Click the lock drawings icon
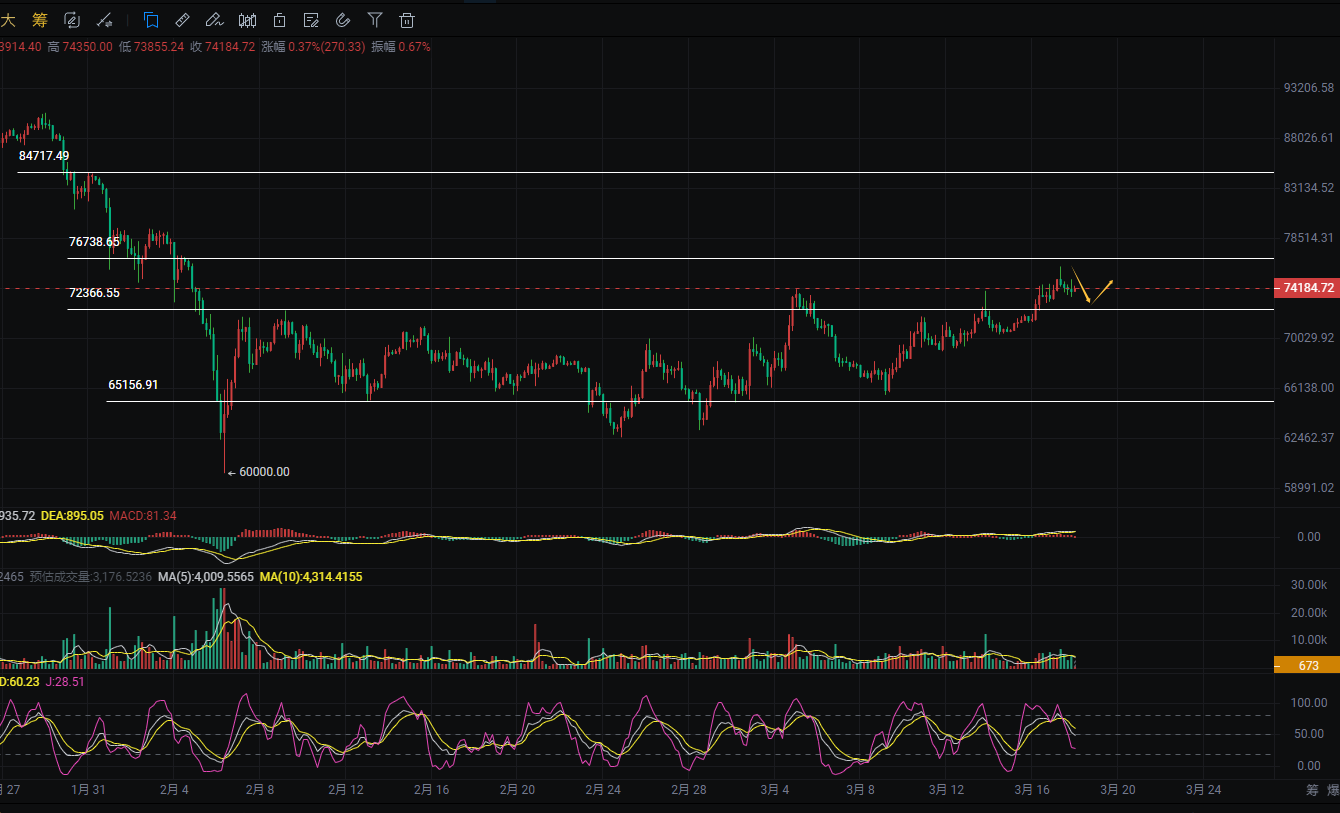The height and width of the screenshot is (813, 1340). [x=279, y=19]
